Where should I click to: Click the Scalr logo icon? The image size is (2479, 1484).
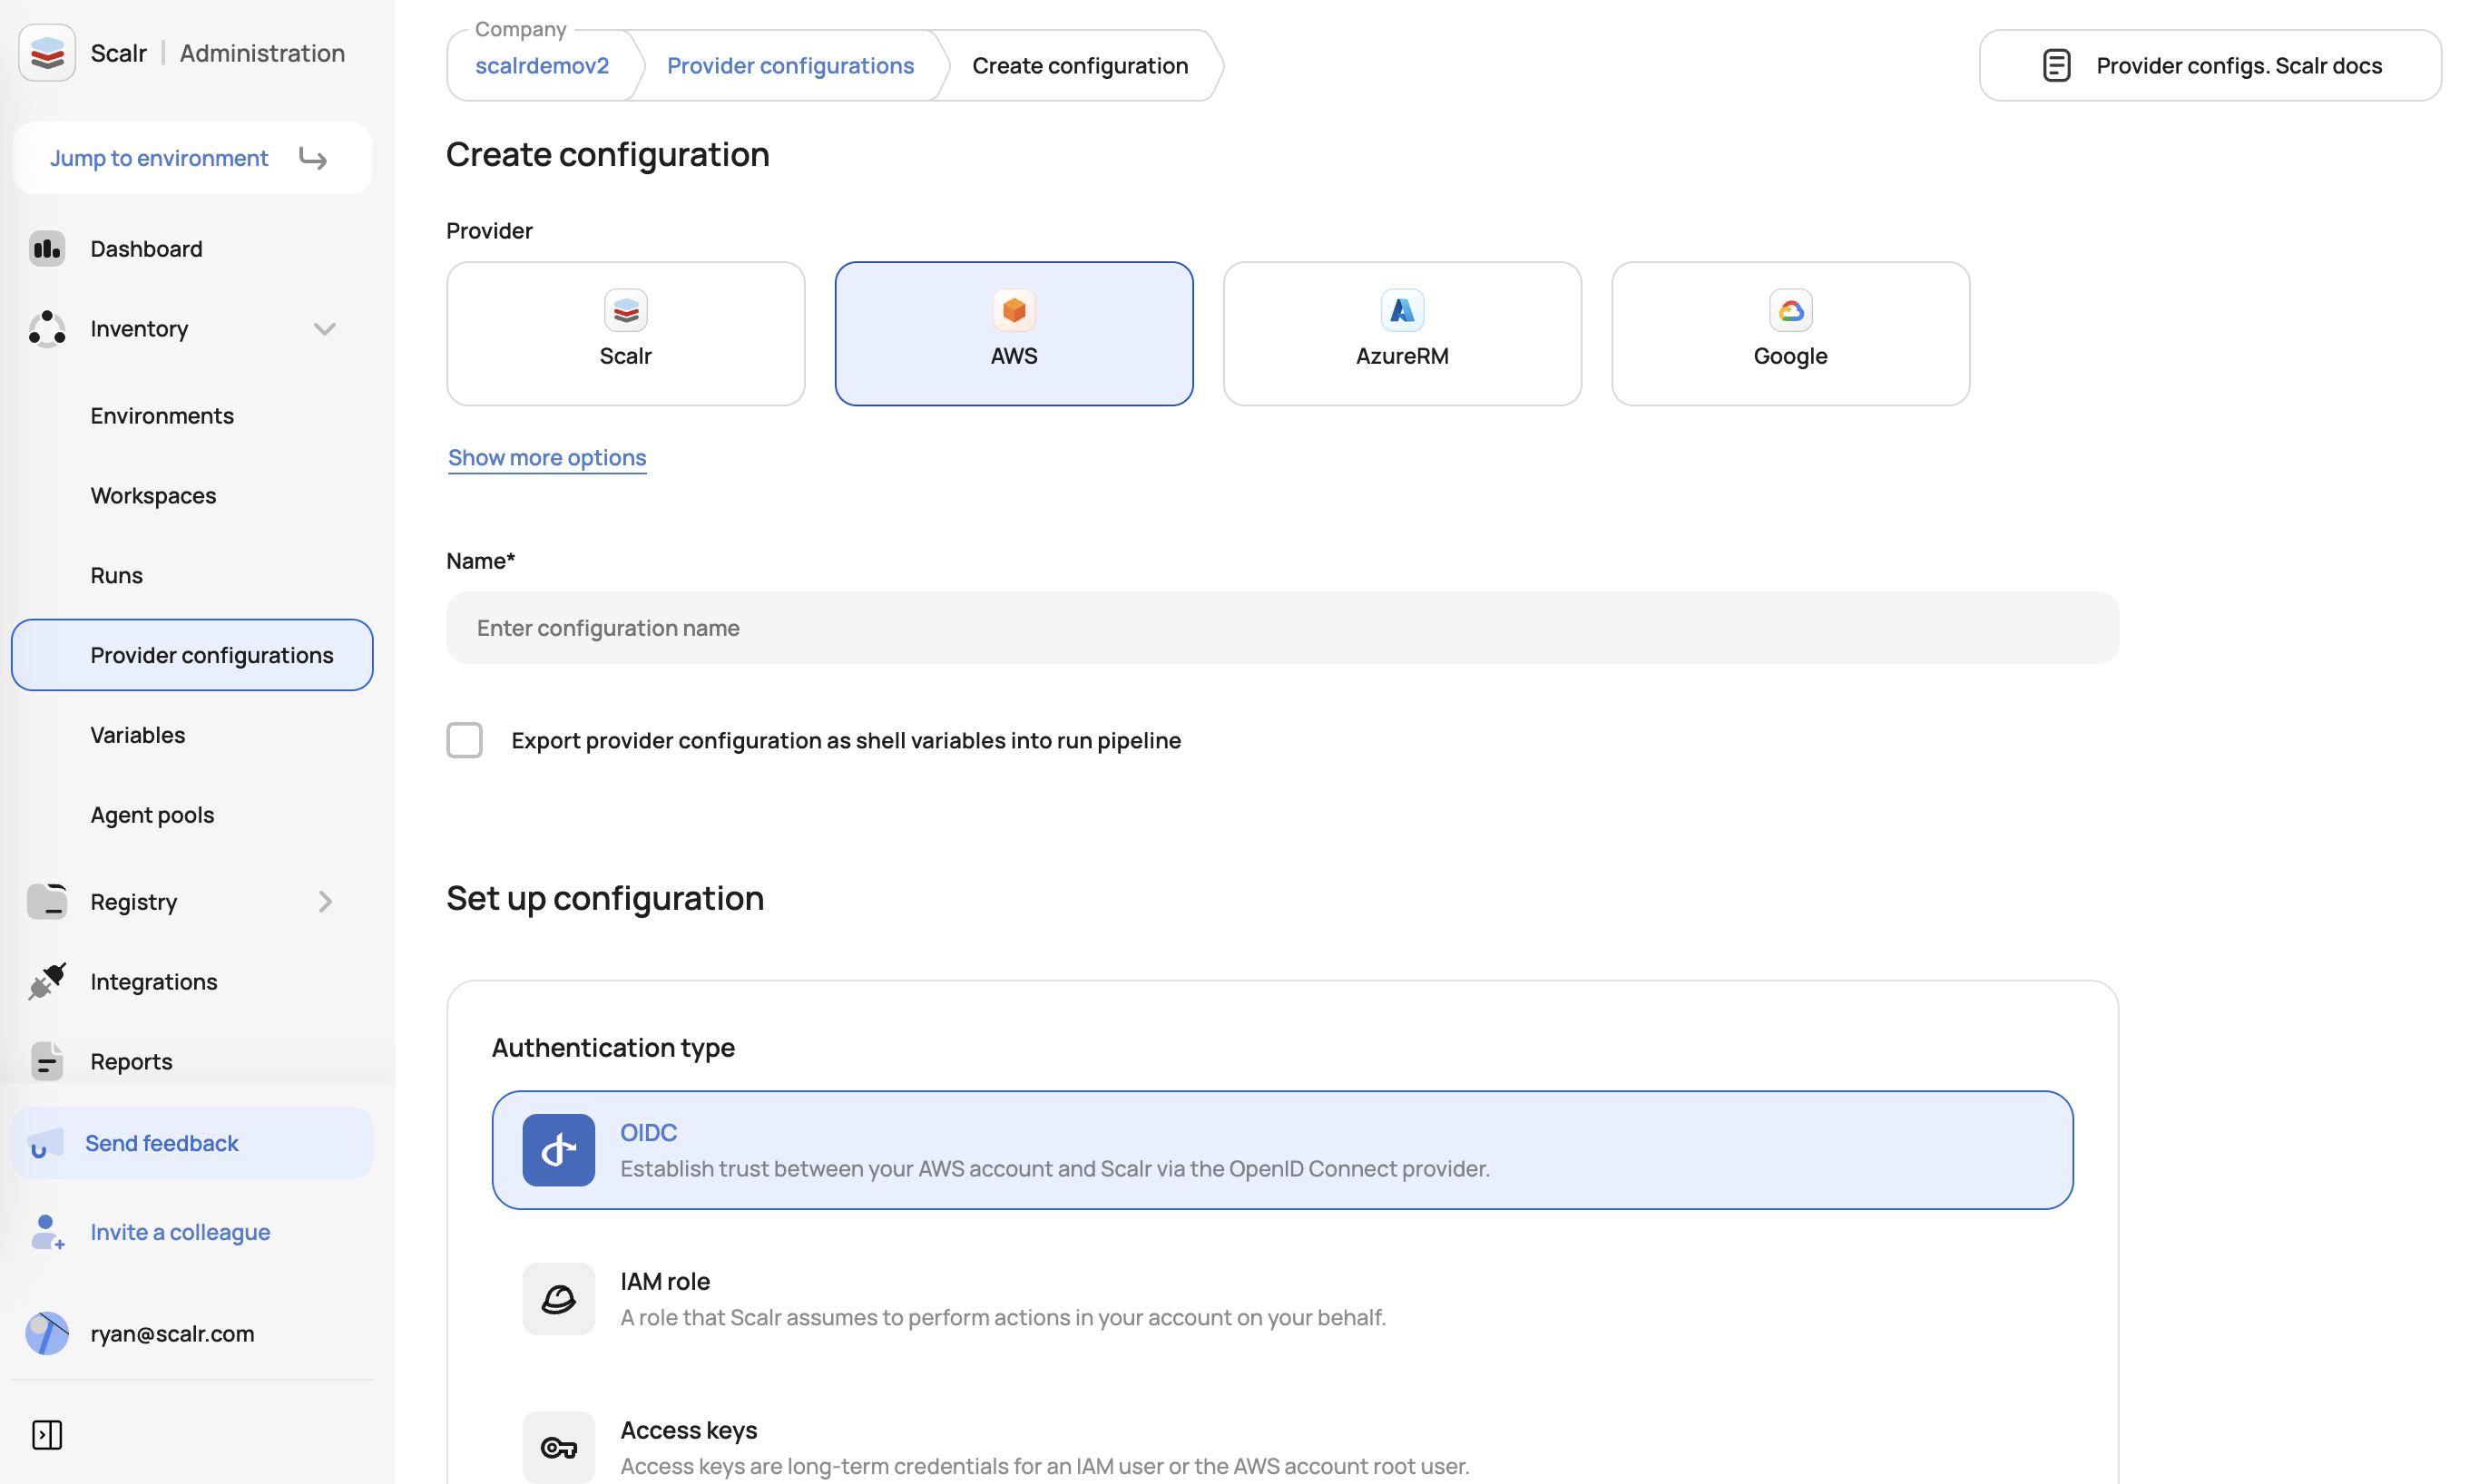pyautogui.click(x=47, y=53)
